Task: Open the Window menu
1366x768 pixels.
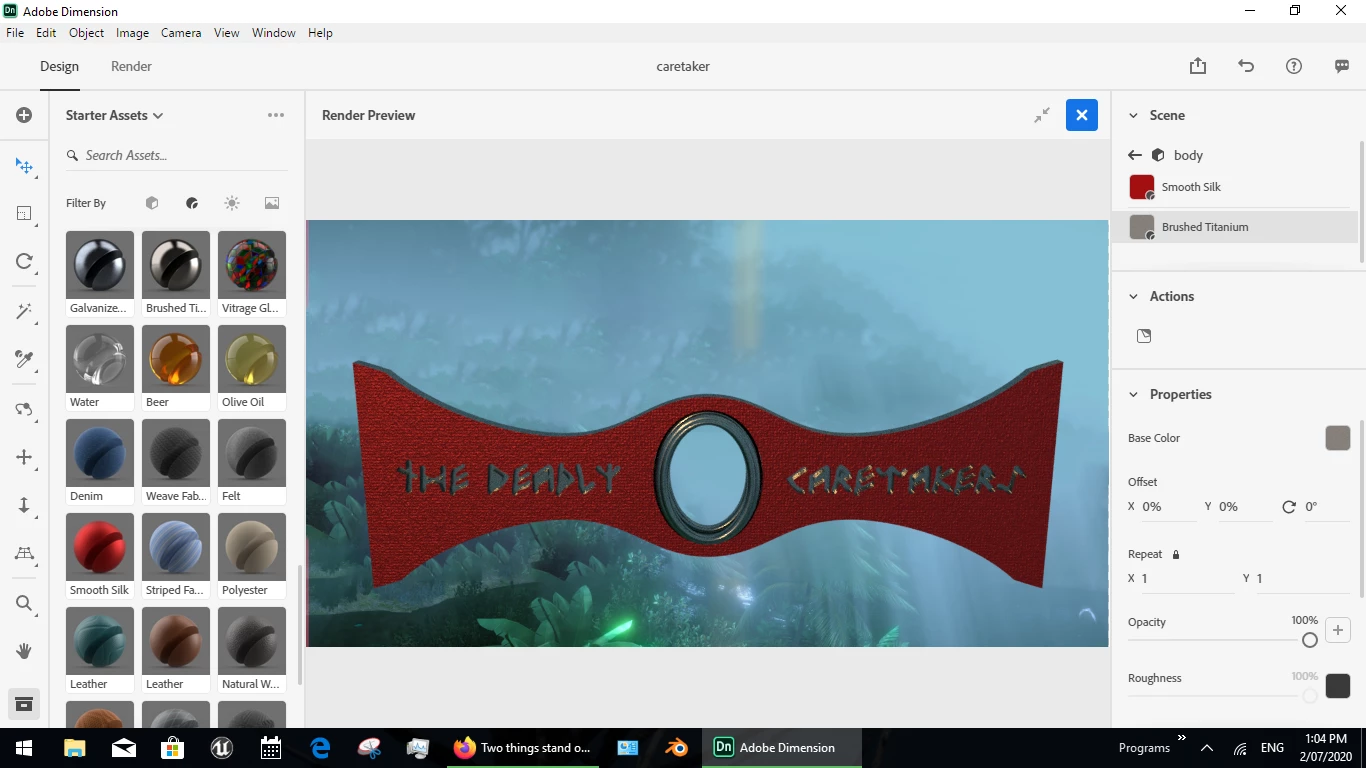Action: coord(274,33)
